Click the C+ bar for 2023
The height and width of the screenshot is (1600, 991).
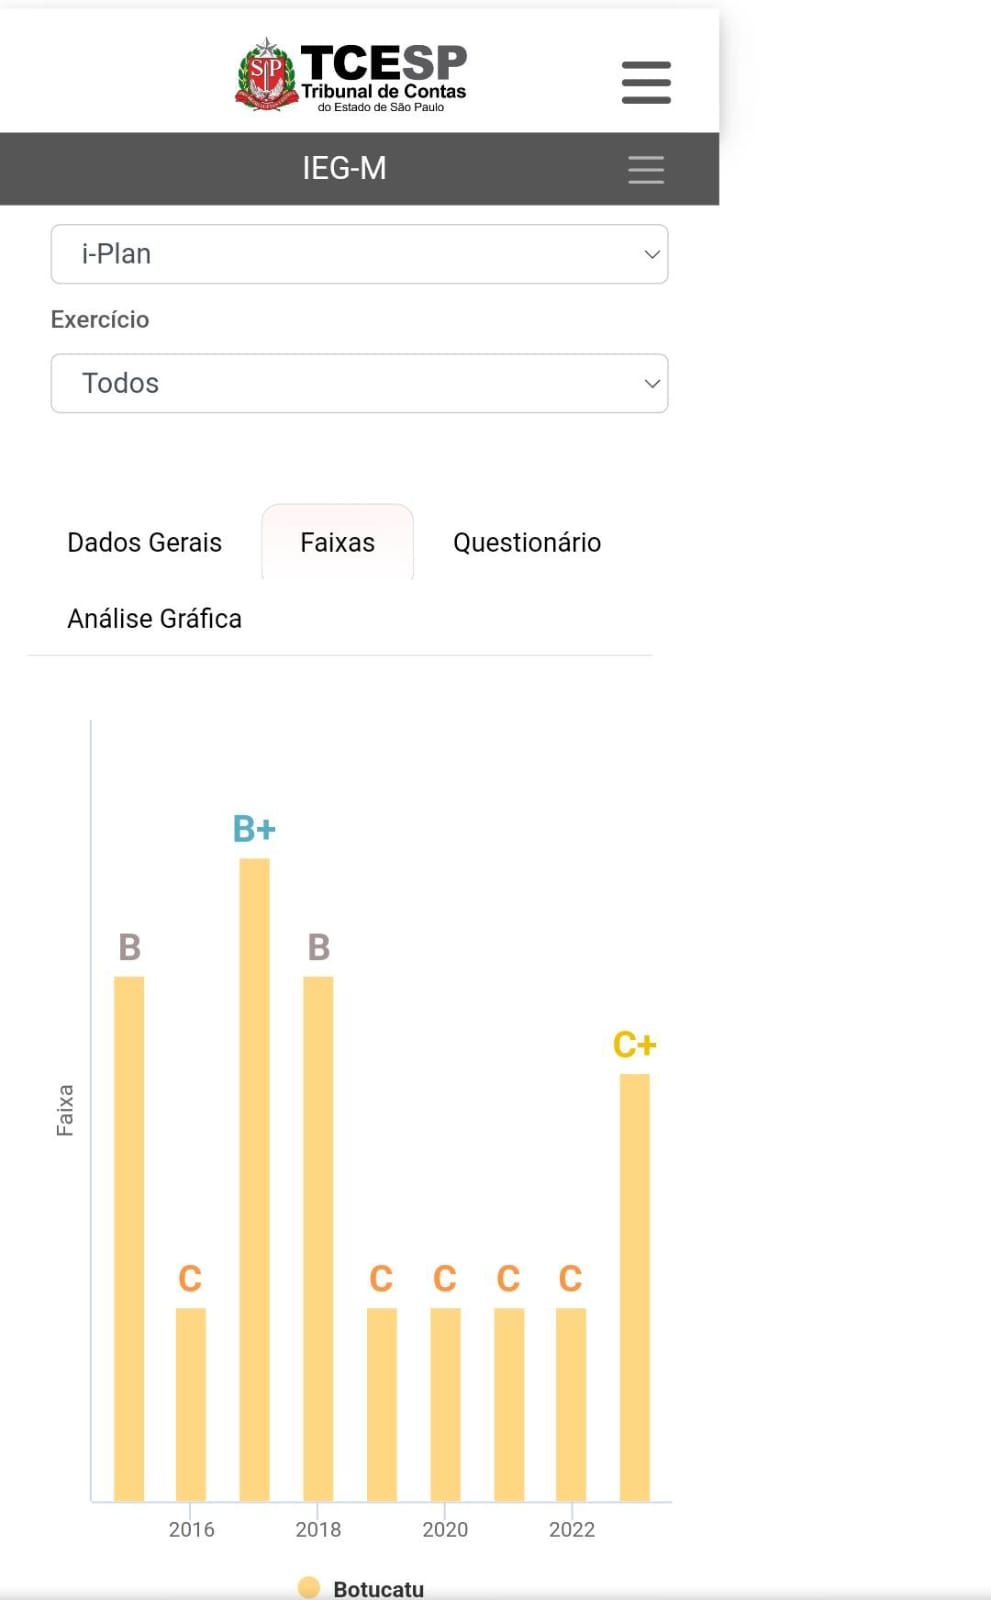[634, 1287]
